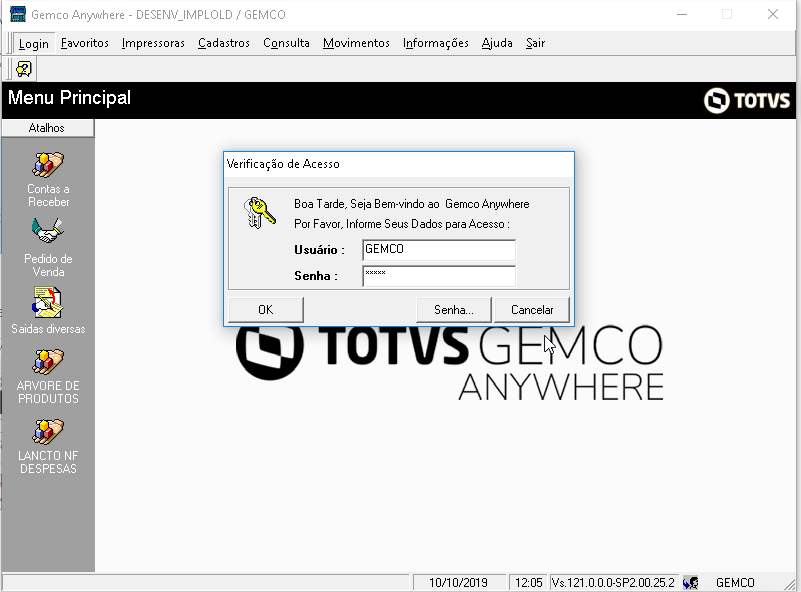Click the Gemco Anywhere title bar app icon
801x592 pixels.
(x=18, y=14)
